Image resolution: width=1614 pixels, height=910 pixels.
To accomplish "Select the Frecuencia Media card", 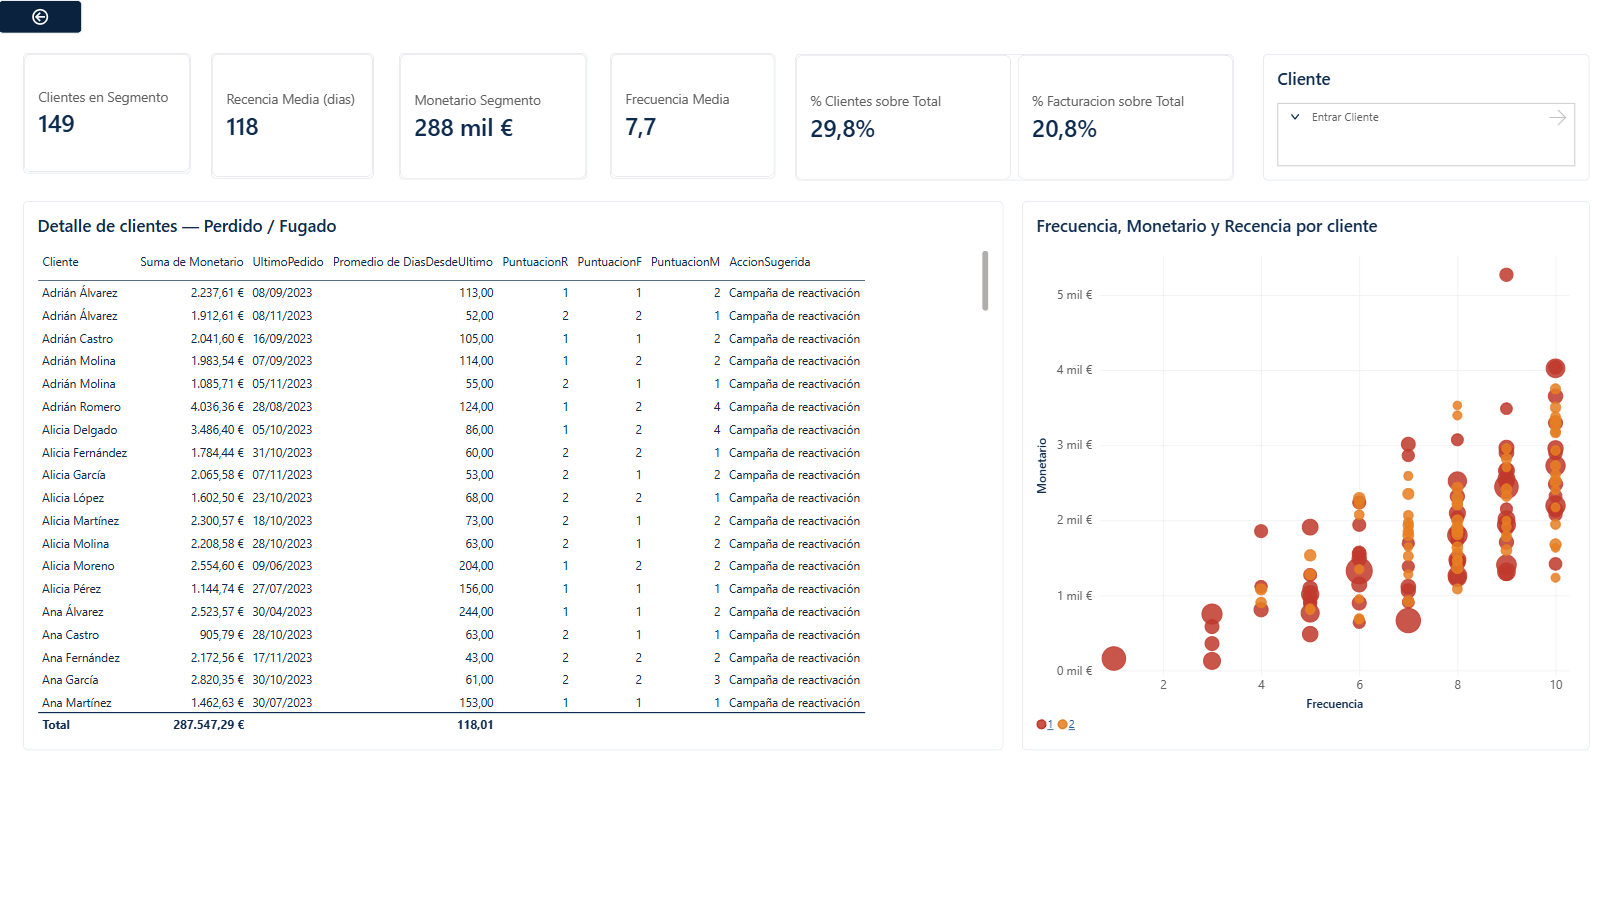I will pyautogui.click(x=692, y=116).
